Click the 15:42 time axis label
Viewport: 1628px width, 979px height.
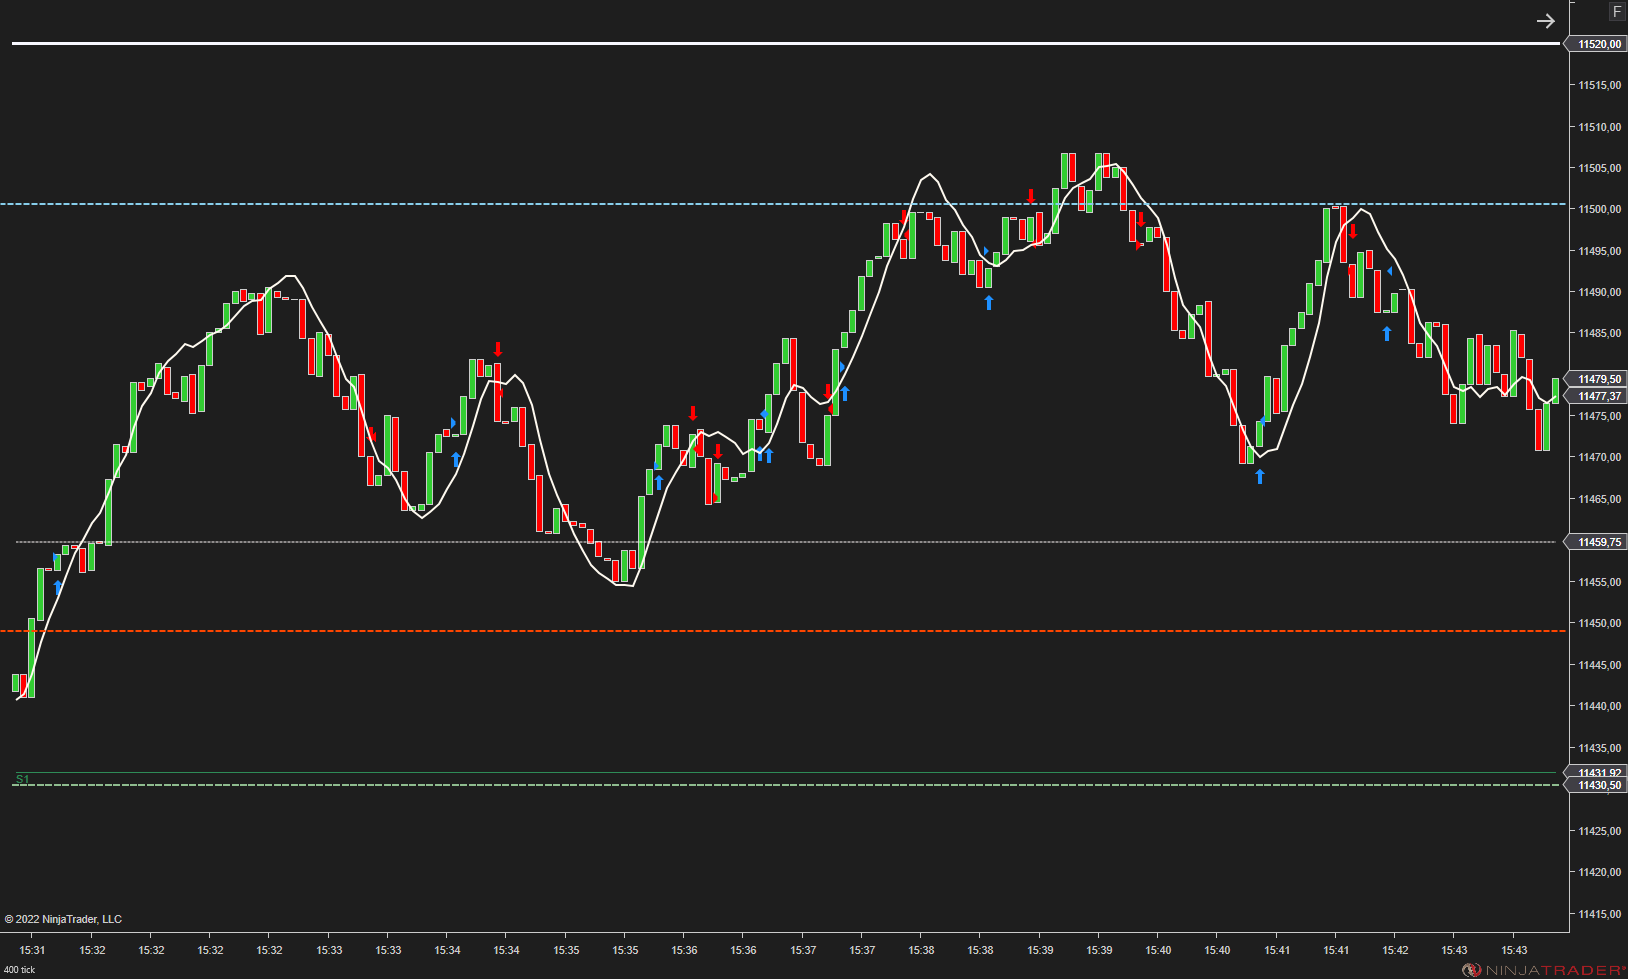click(x=1396, y=950)
